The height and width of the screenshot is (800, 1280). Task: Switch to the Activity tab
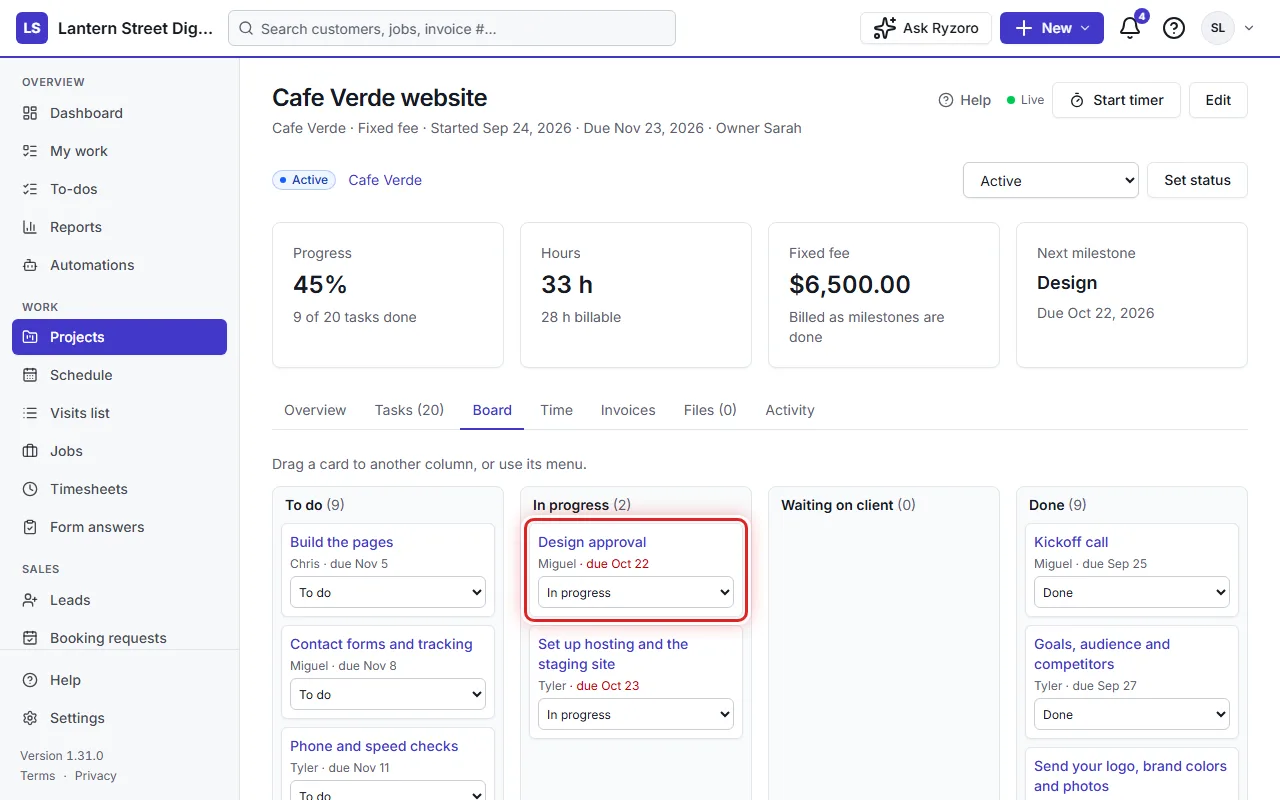tap(790, 410)
